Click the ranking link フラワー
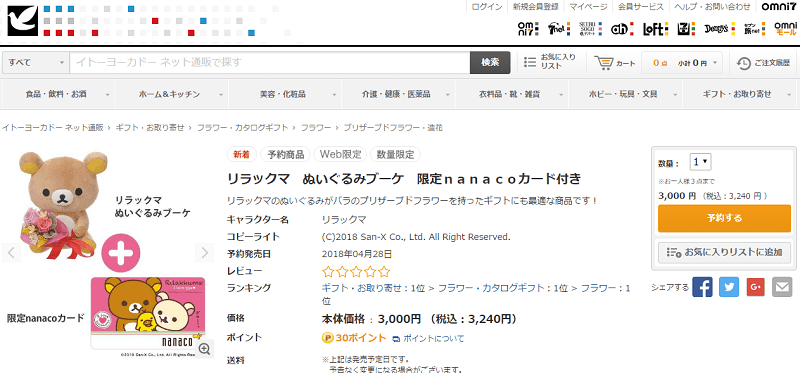800x373 pixels. pos(598,288)
